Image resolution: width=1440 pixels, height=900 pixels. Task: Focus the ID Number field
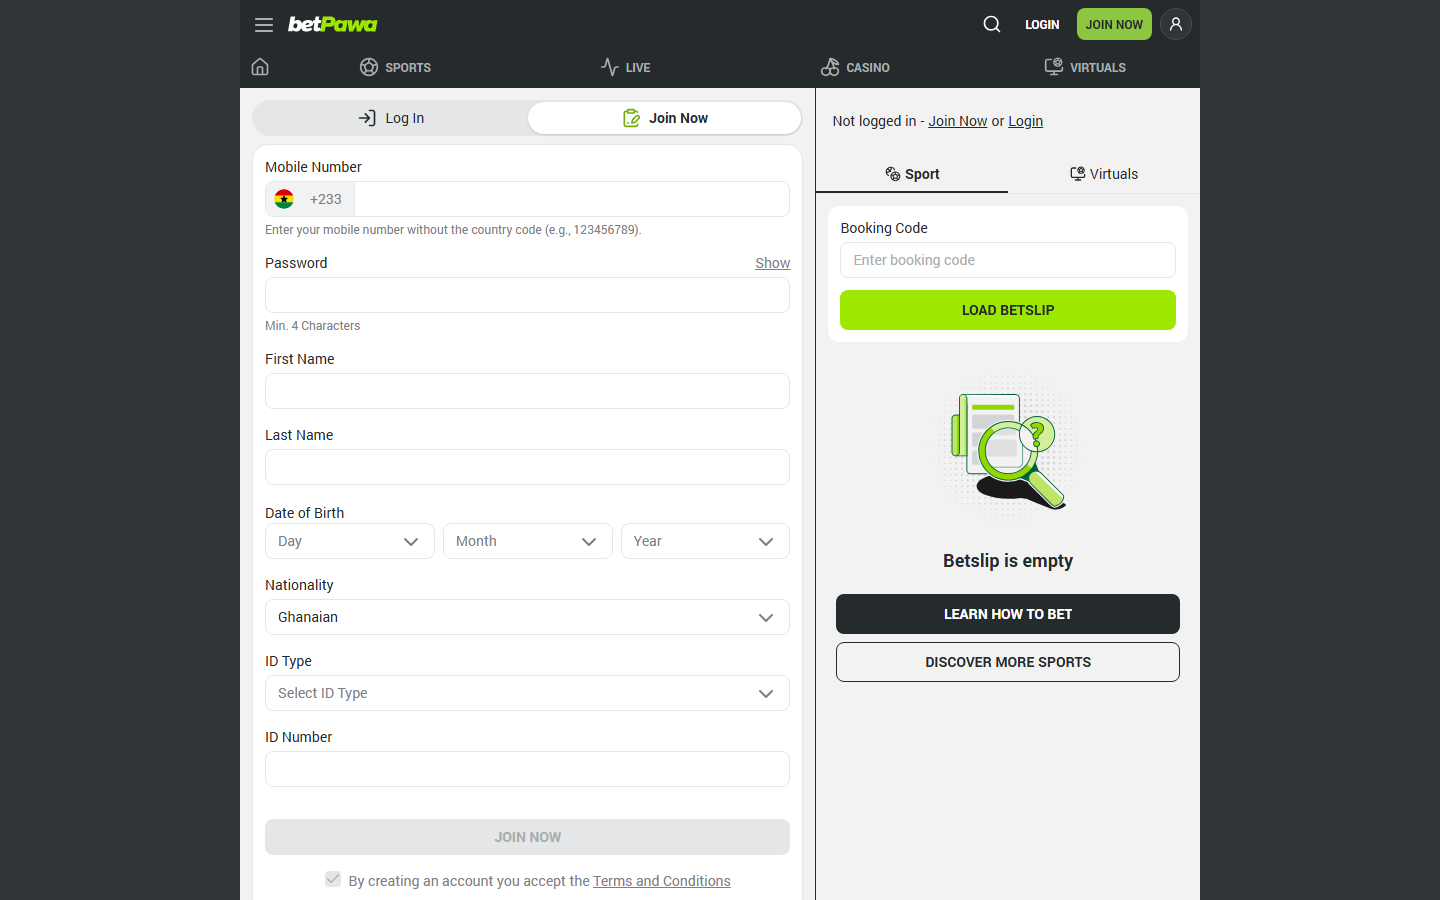click(527, 769)
